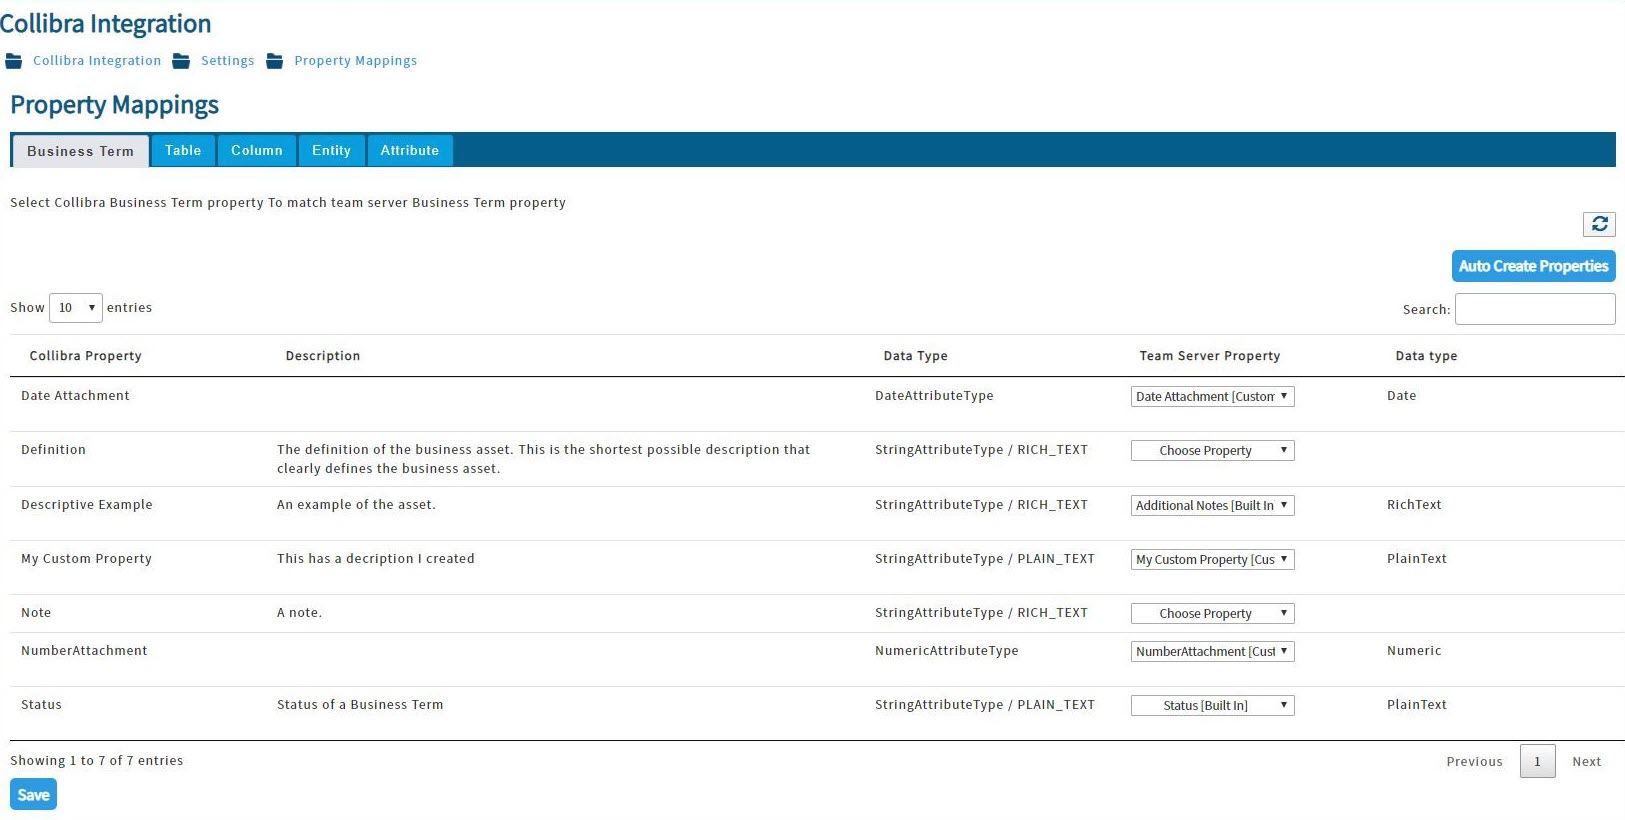This screenshot has height=820, width=1625.
Task: Open the Settings breadcrumb link
Action: click(x=228, y=61)
